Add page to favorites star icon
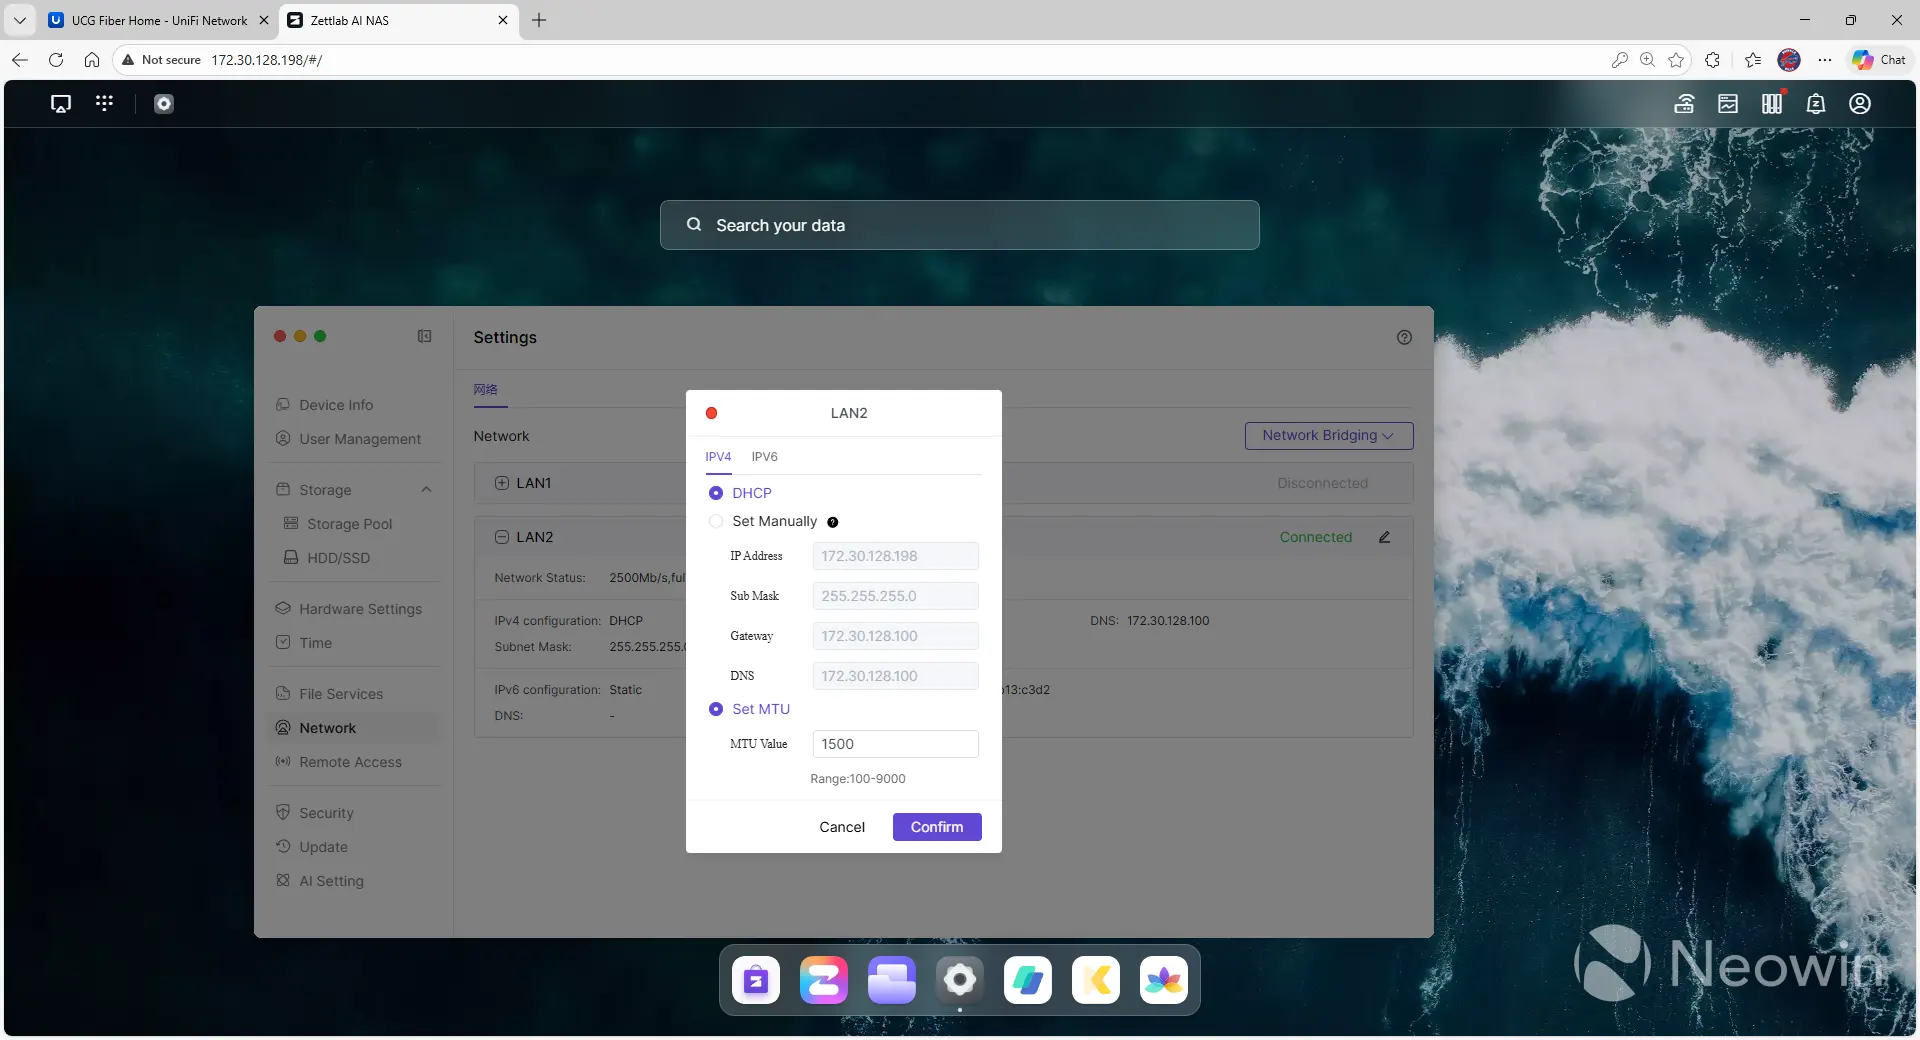Image resolution: width=1920 pixels, height=1040 pixels. 1676,60
